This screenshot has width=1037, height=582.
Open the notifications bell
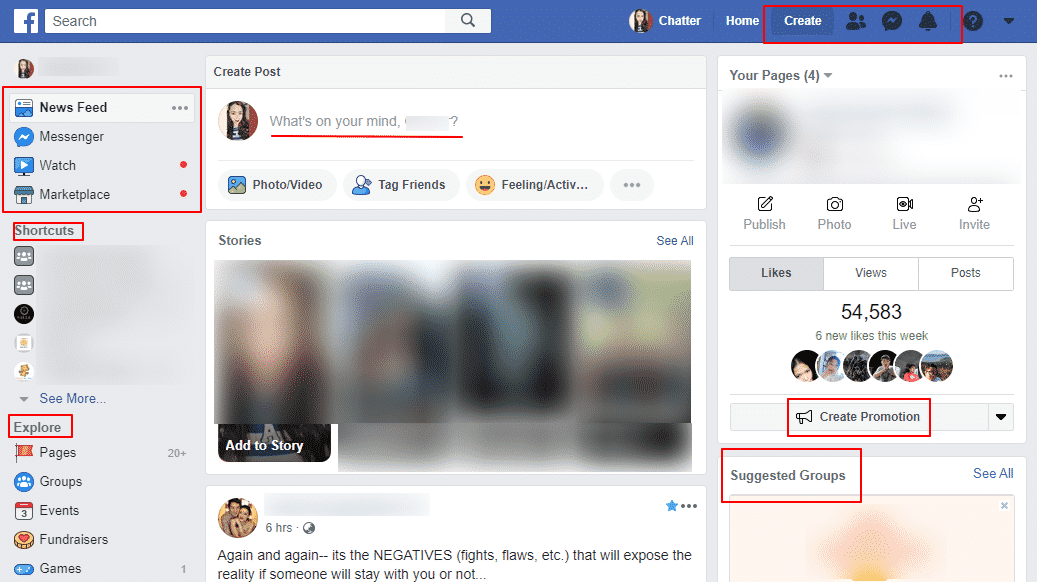point(928,20)
